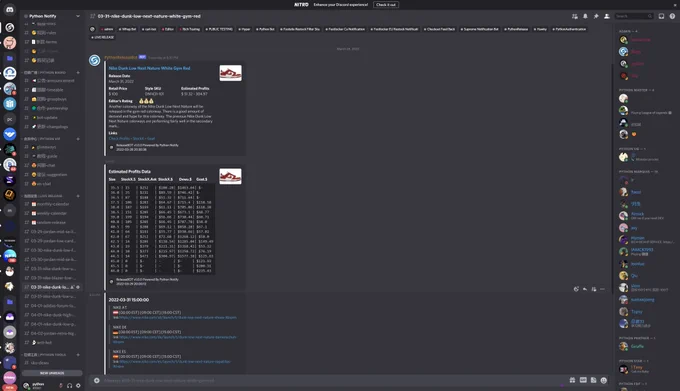The image size is (680, 391).
Task: Open the blue folder at top of server list
Action: coord(10,58)
